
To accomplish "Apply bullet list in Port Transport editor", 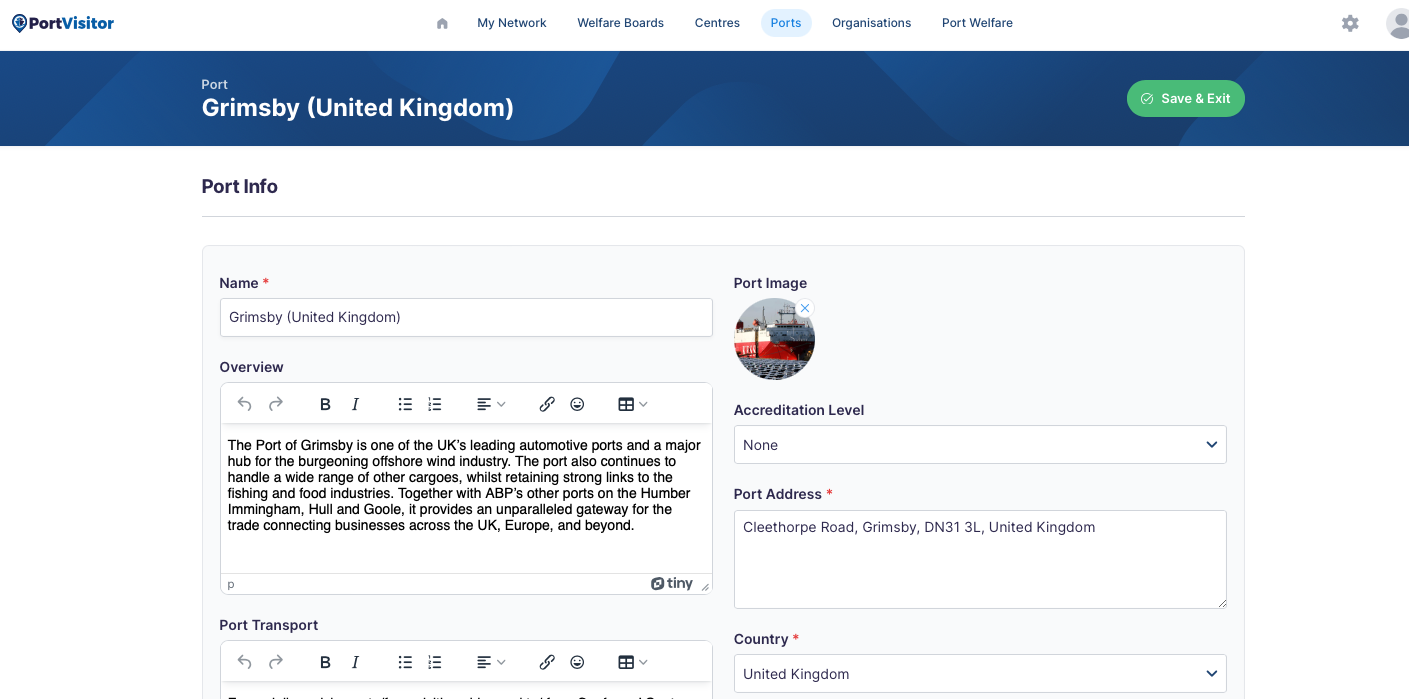I will [x=405, y=662].
